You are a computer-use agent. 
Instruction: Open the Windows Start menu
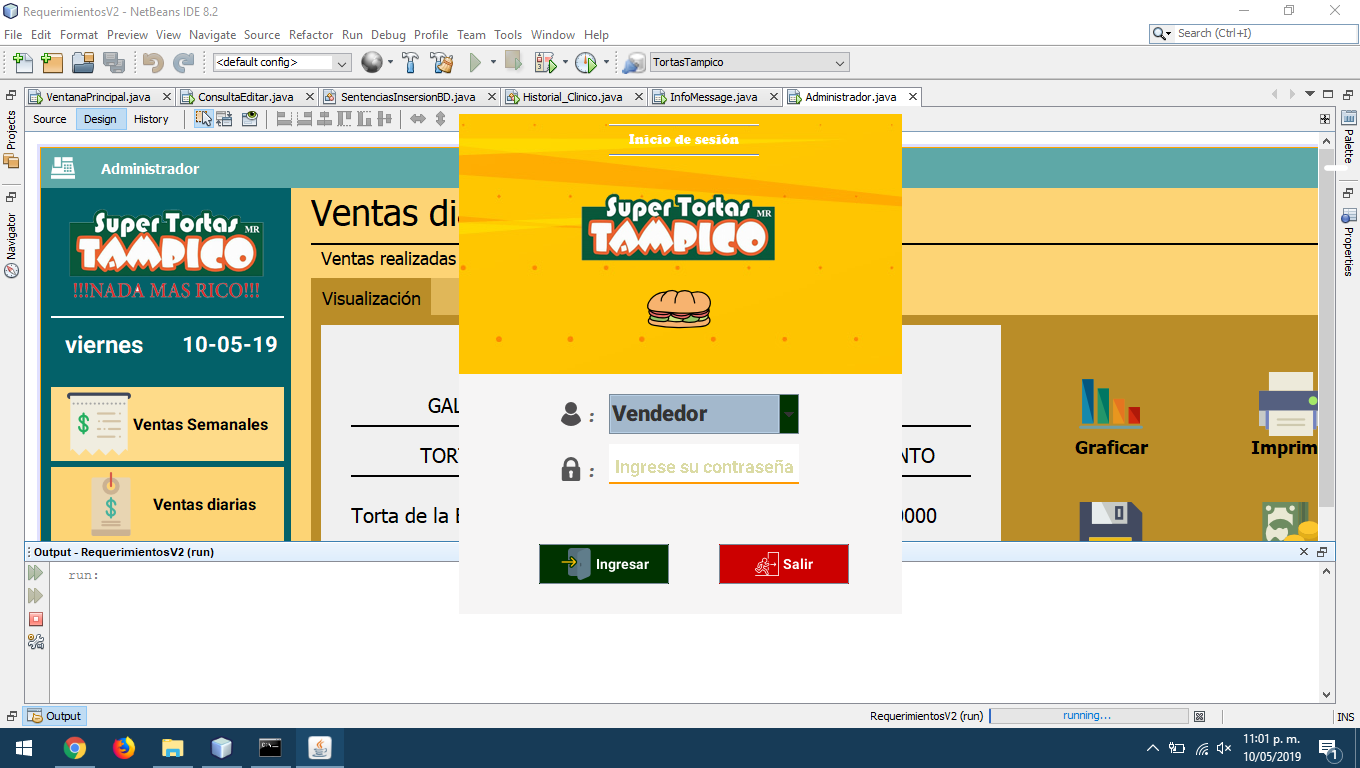pyautogui.click(x=24, y=748)
